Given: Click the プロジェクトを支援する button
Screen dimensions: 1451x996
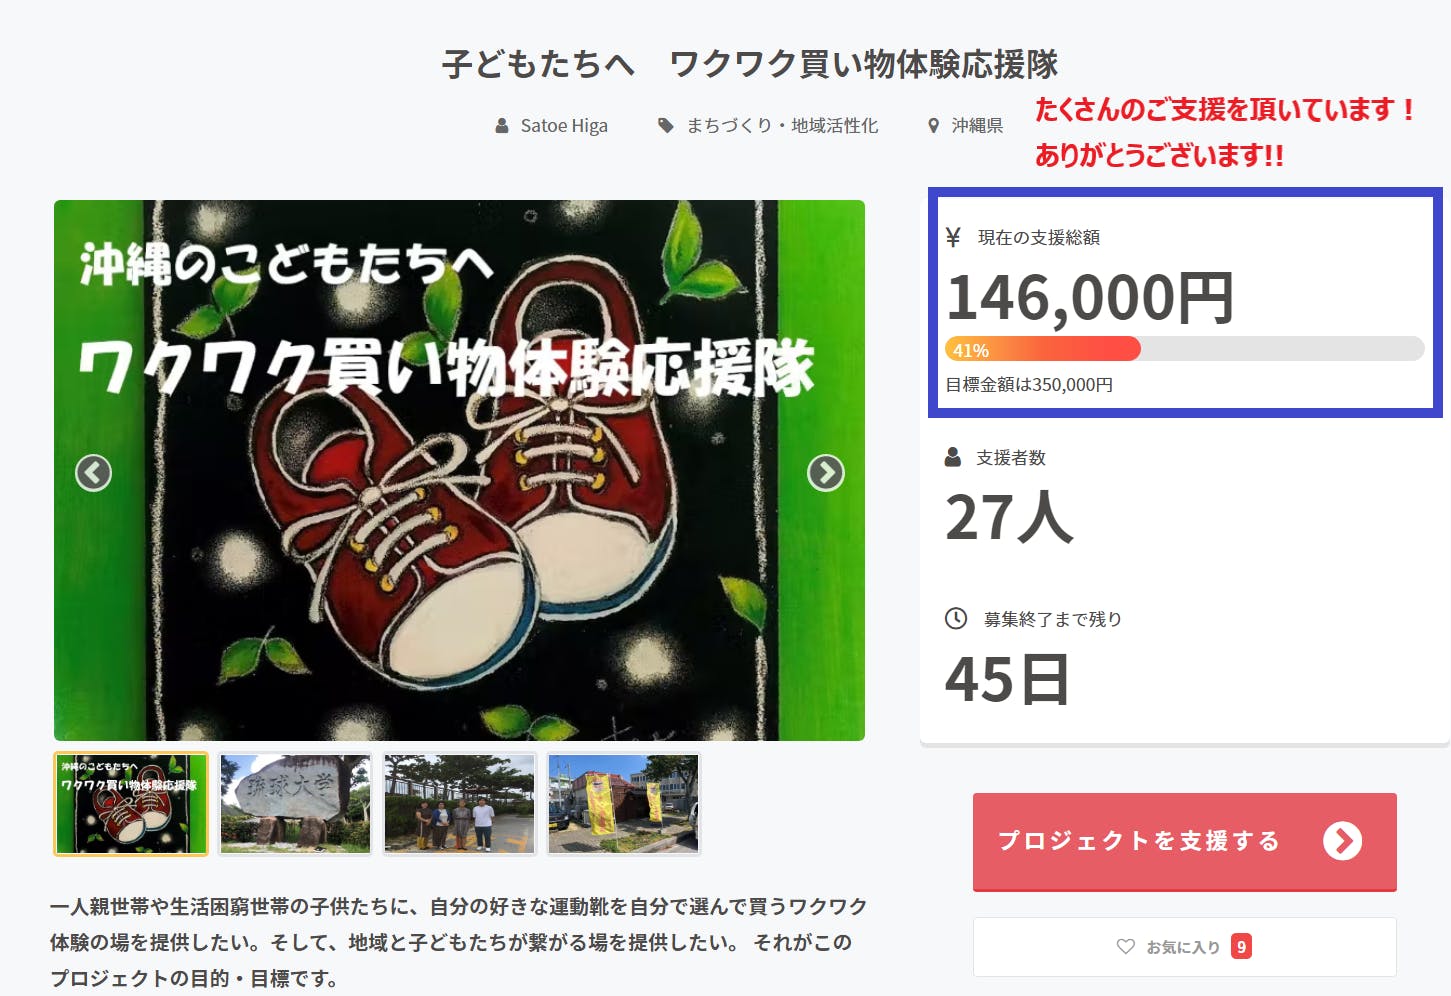Looking at the screenshot, I should tap(1185, 841).
